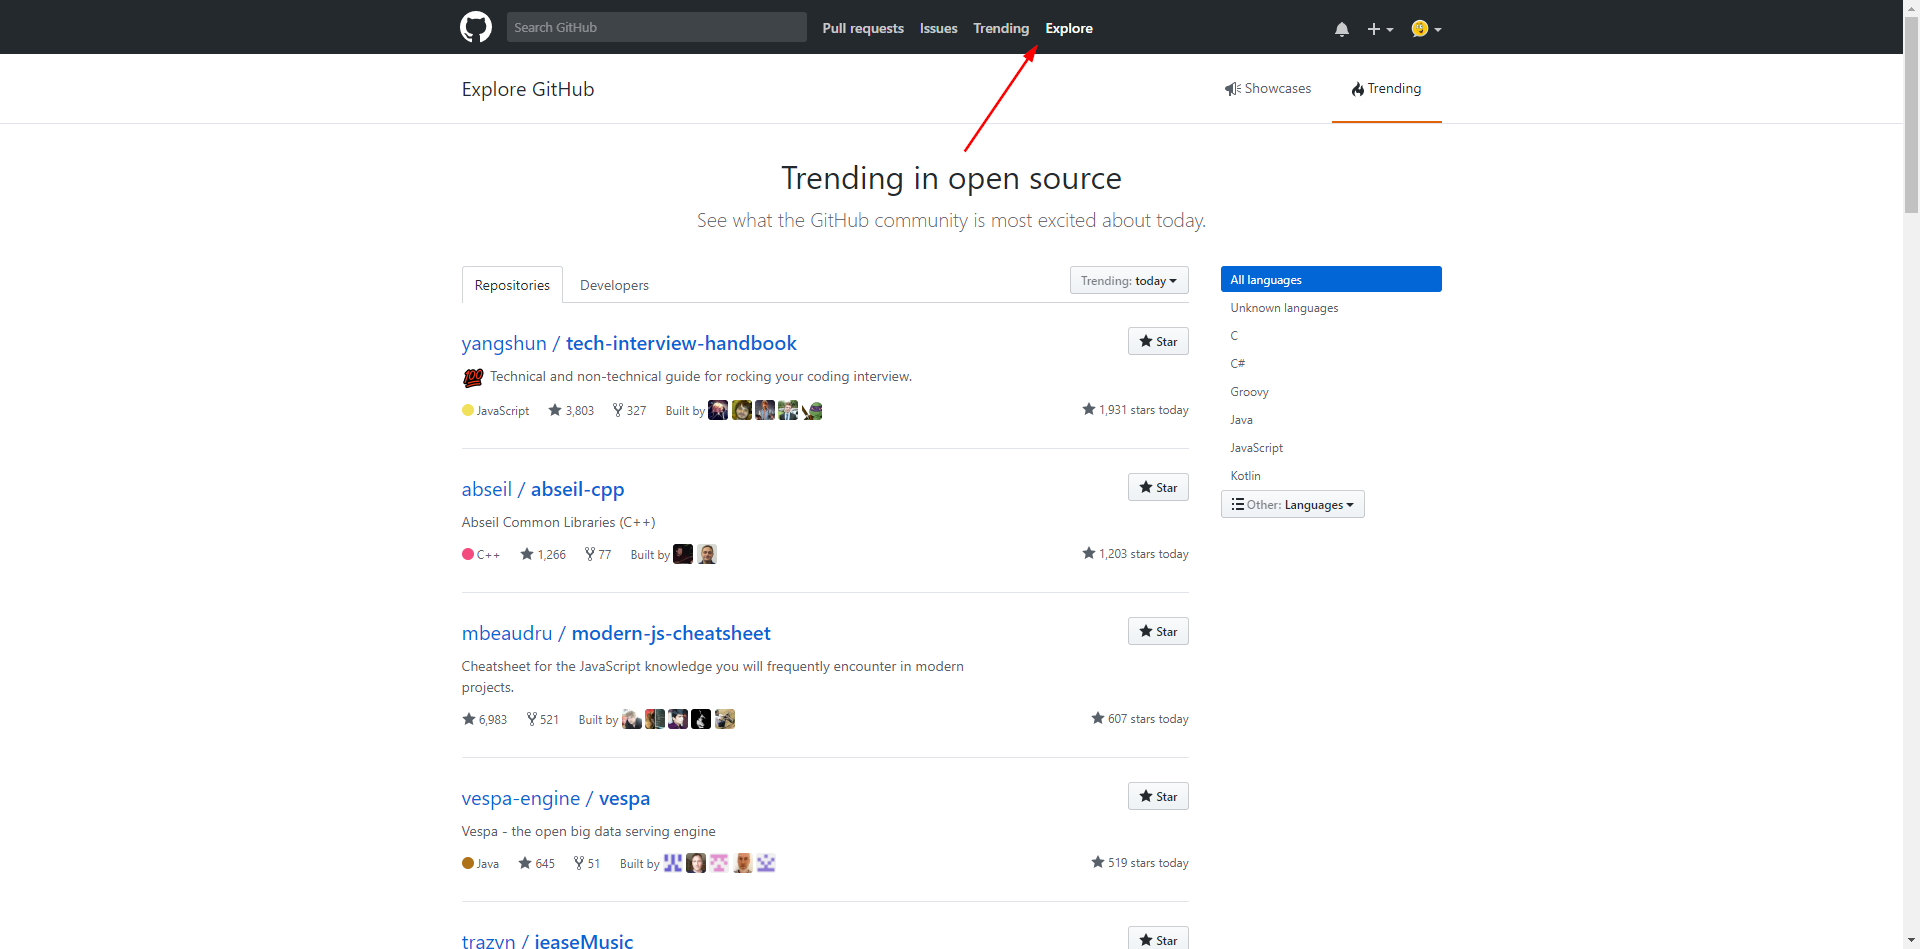Click last contributor avatar of tech-interview-handbook
Screen dimensions: 1920x949
click(812, 410)
